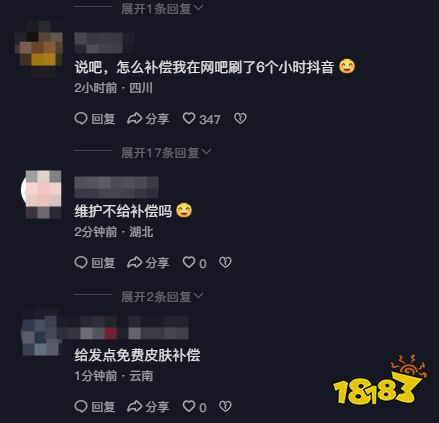Dislike the 6个小时抖音 comment with broken heart

(x=240, y=118)
